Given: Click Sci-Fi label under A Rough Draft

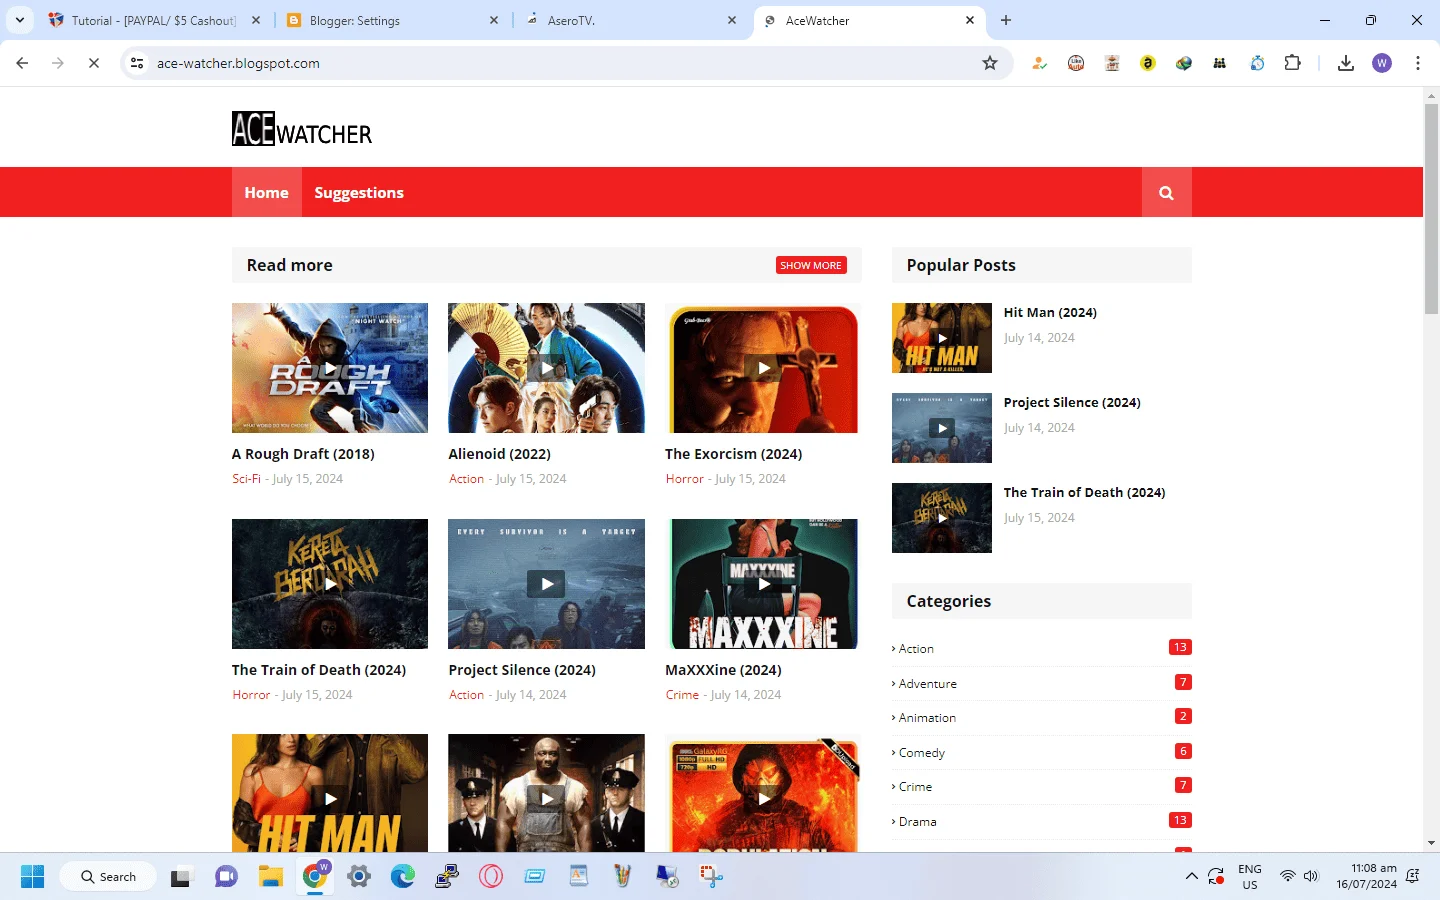Looking at the screenshot, I should coord(246,479).
